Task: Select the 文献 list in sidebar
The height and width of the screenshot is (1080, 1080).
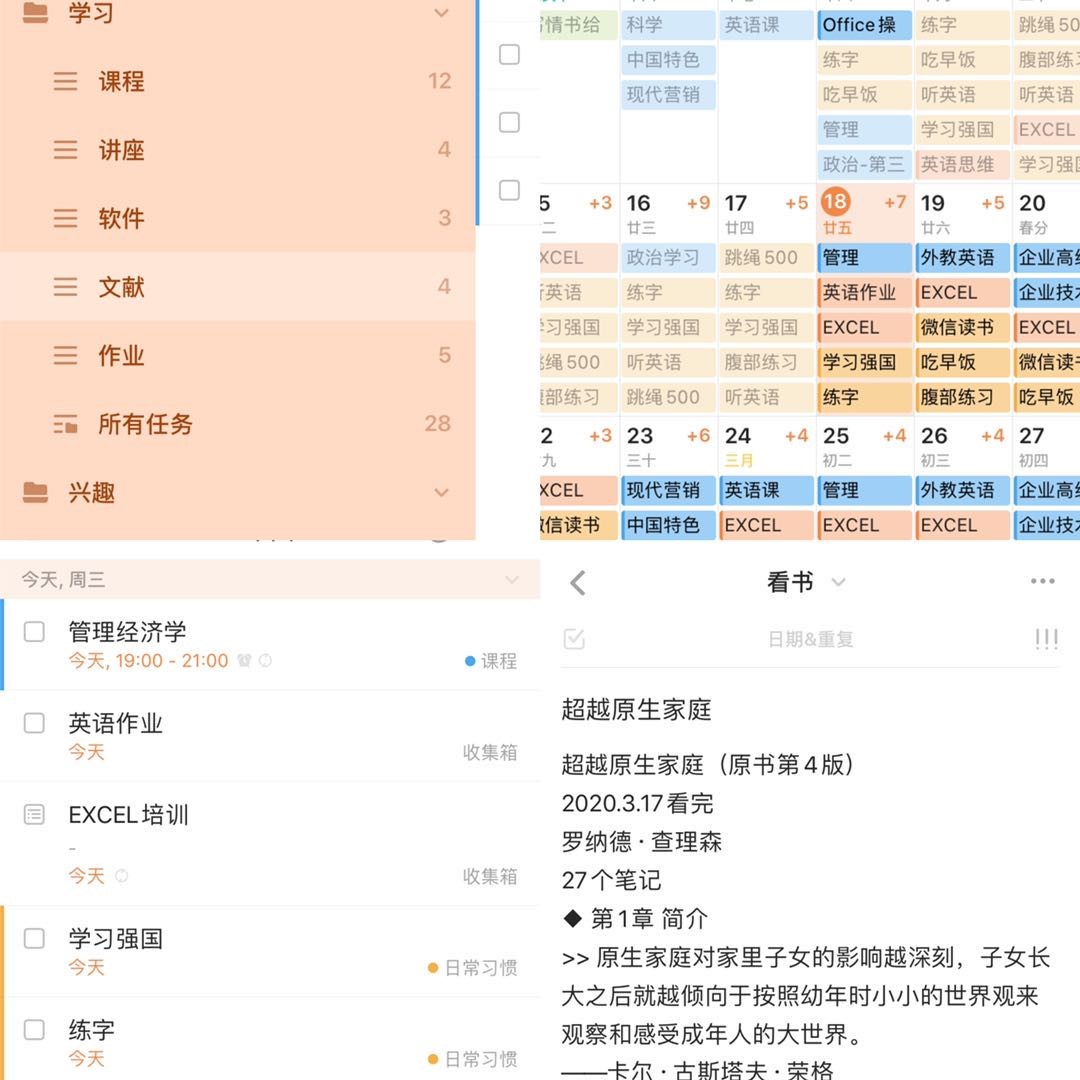Action: click(x=122, y=287)
